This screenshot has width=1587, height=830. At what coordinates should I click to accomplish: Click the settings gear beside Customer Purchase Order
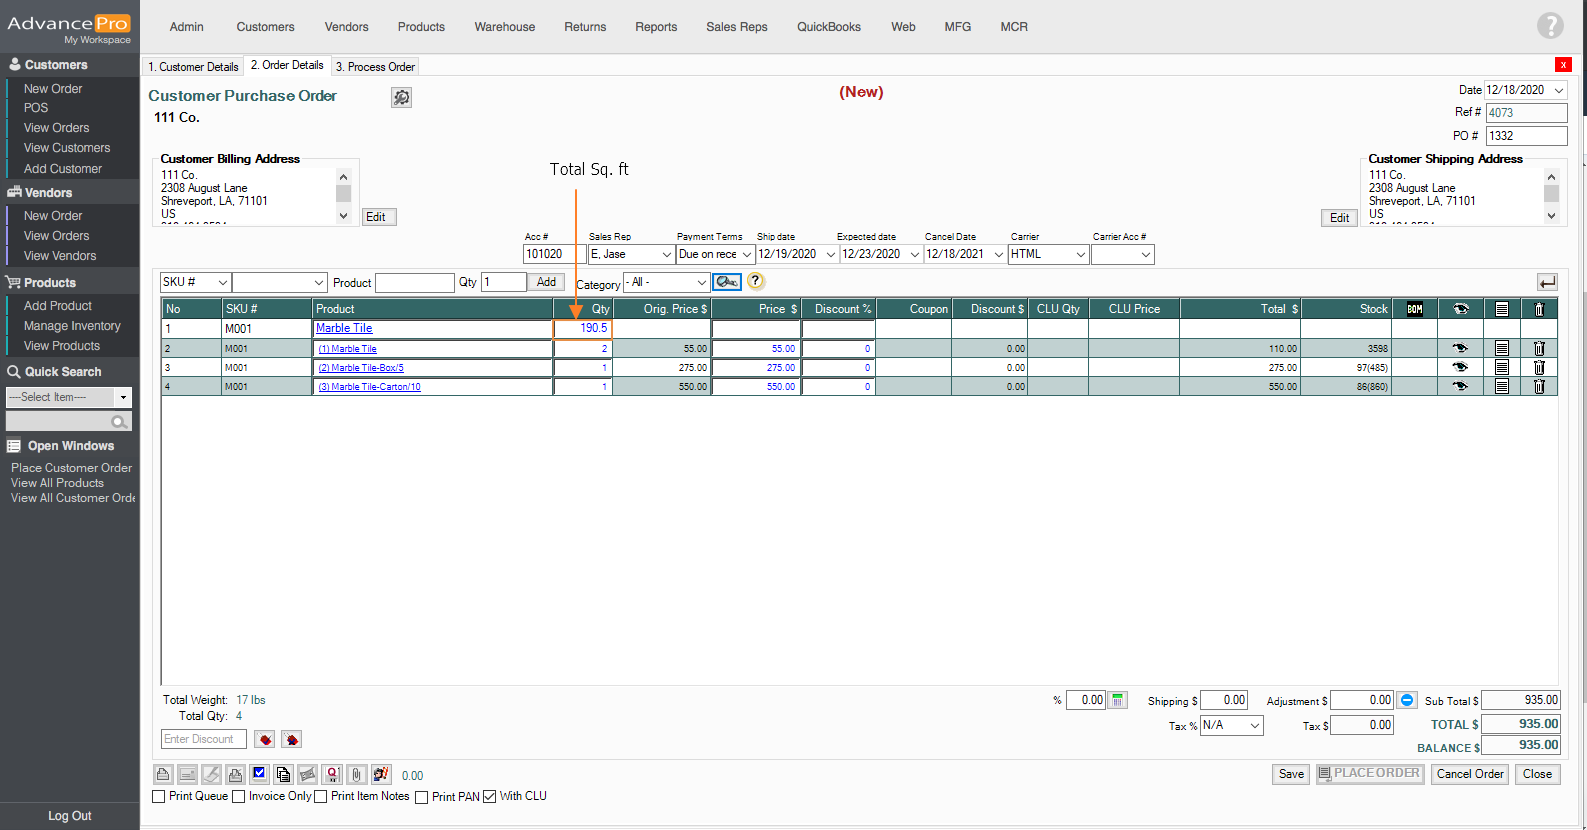pos(401,97)
